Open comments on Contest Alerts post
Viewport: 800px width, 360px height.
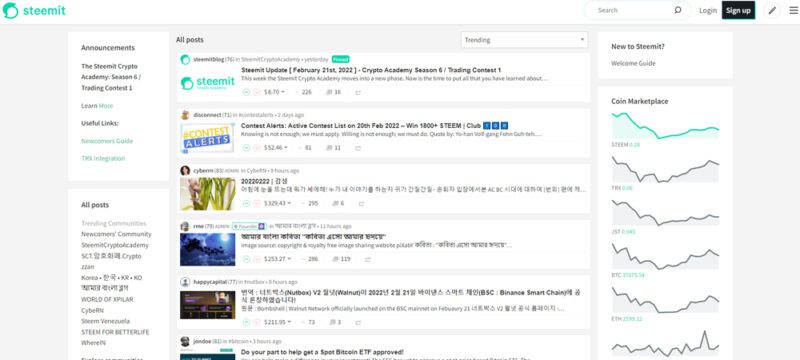(333, 148)
